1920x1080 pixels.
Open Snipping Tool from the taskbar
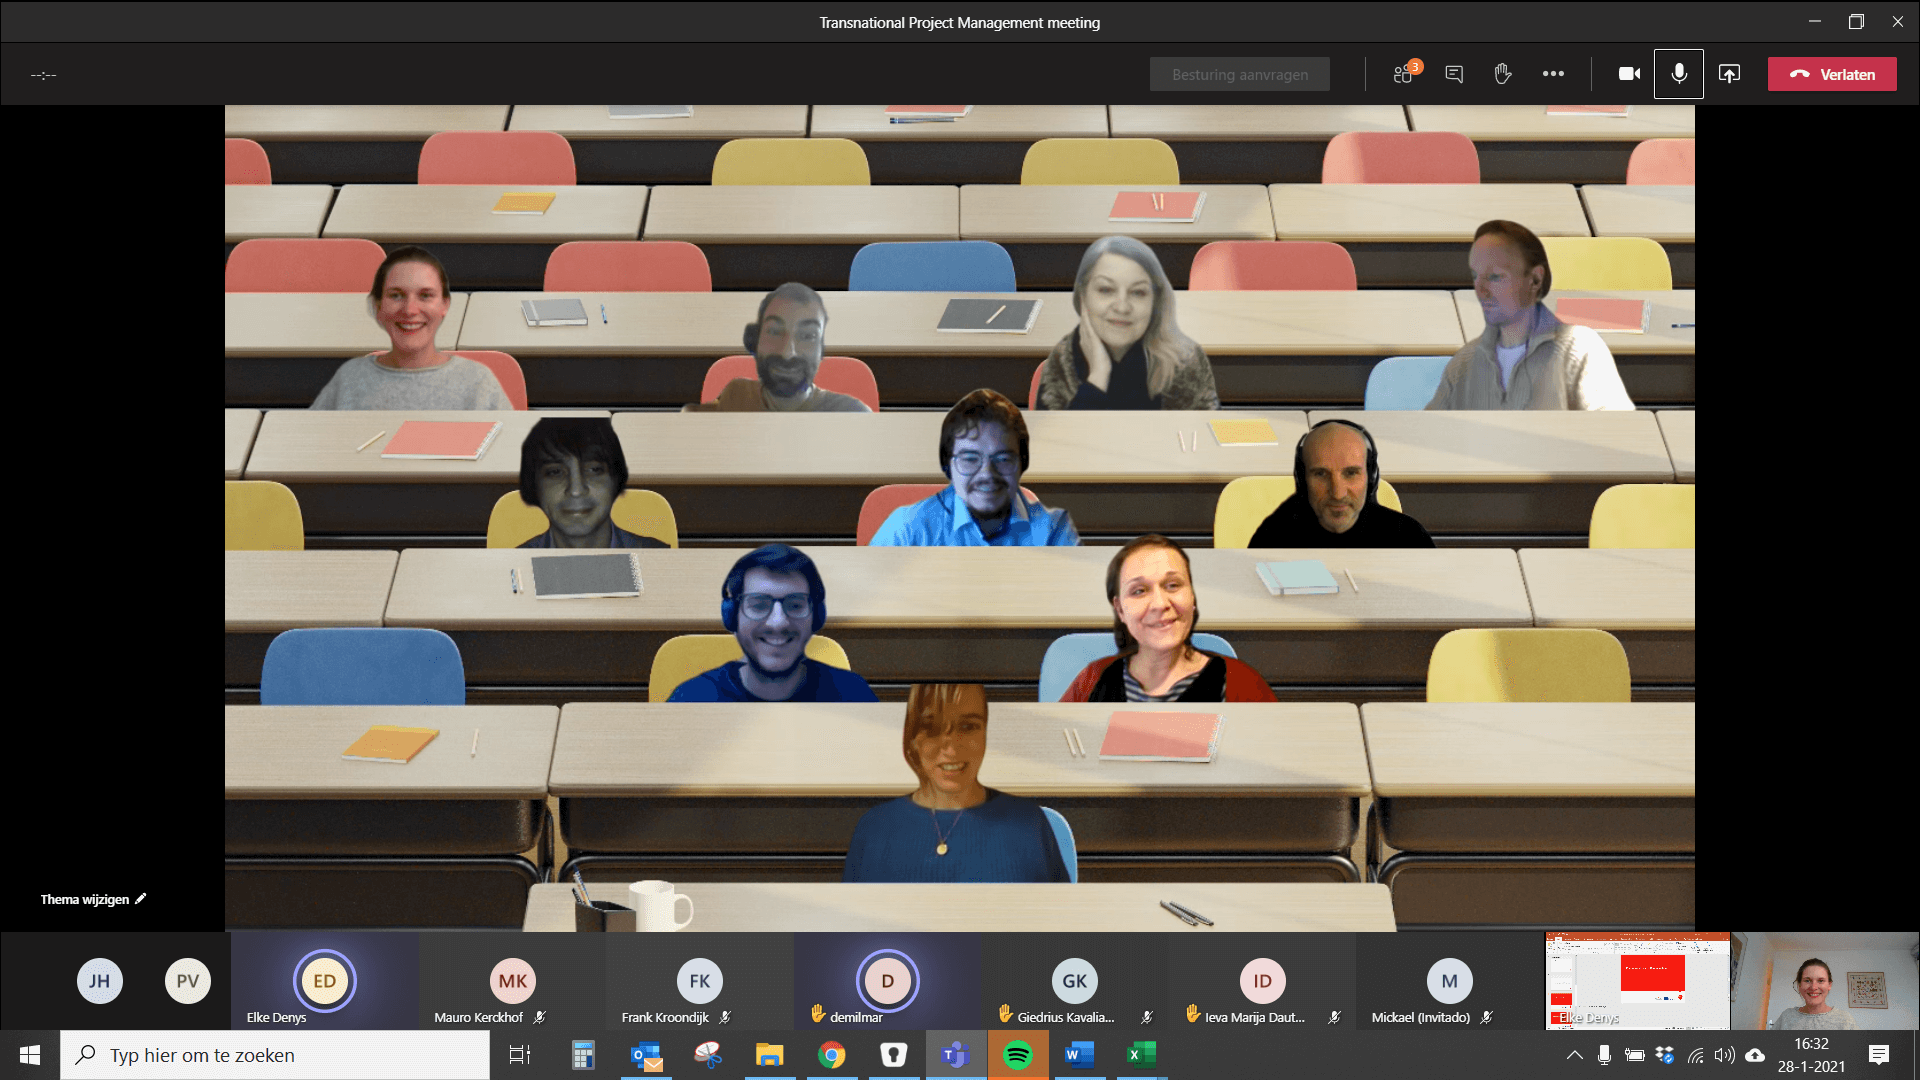[708, 1055]
